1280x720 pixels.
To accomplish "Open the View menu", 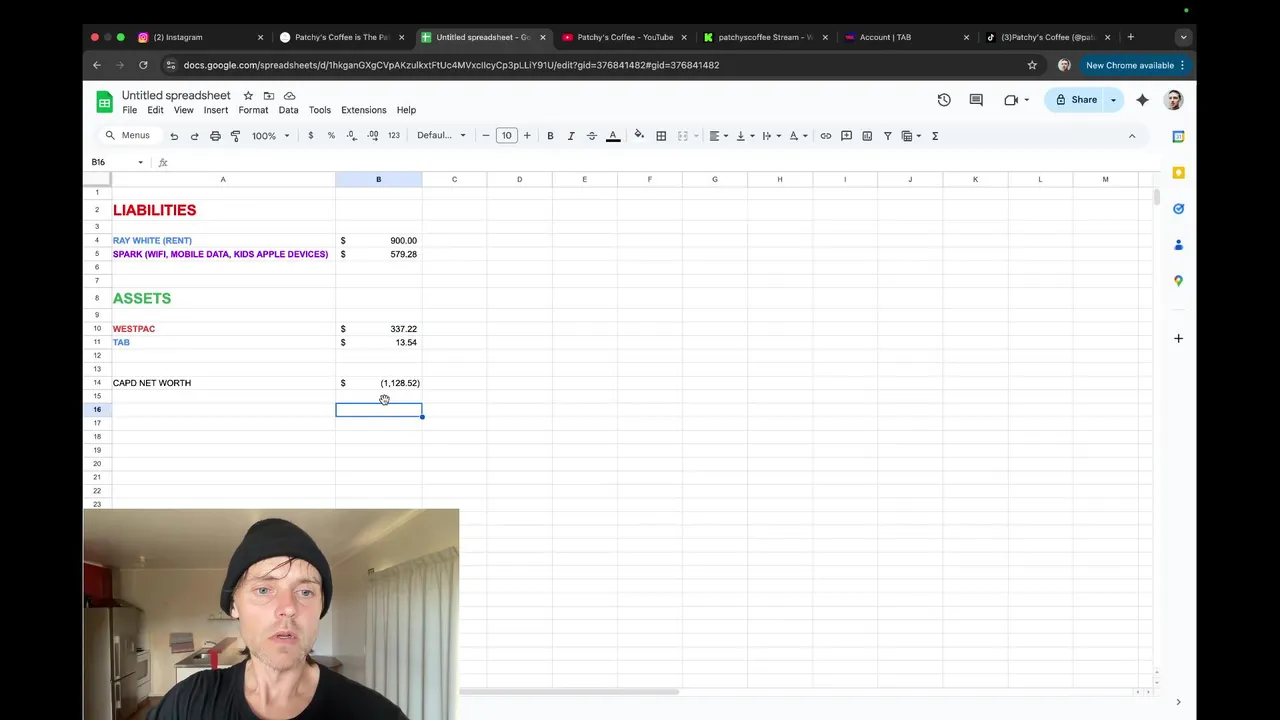I will 184,110.
